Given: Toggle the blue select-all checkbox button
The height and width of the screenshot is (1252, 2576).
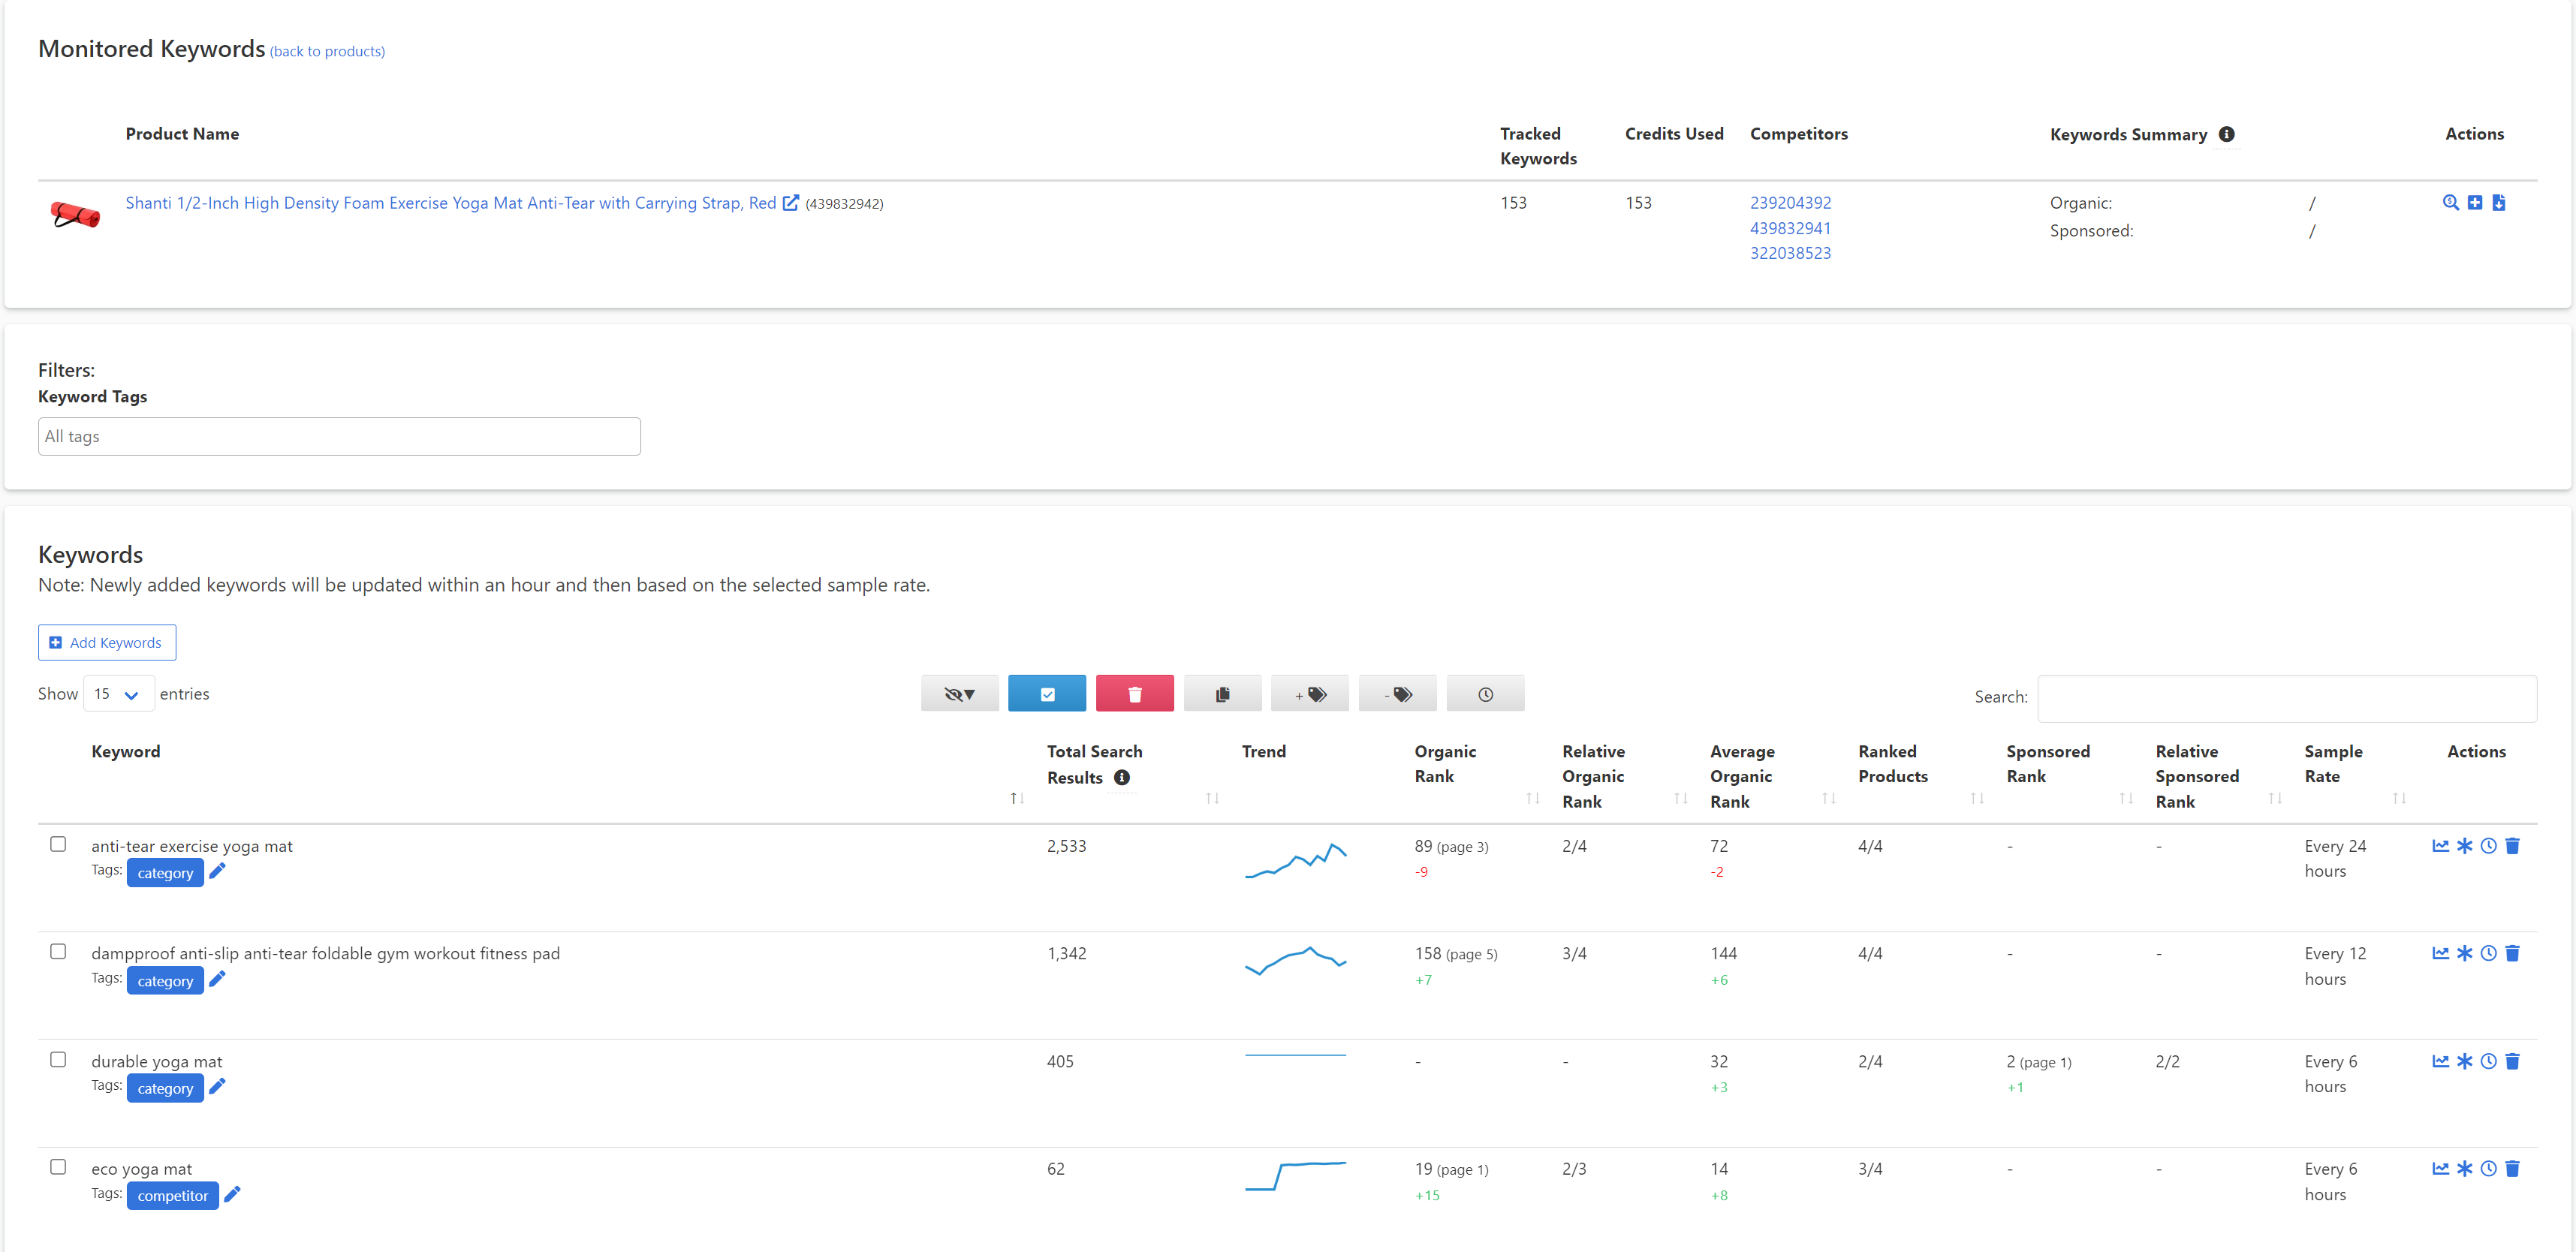Looking at the screenshot, I should click(x=1047, y=694).
